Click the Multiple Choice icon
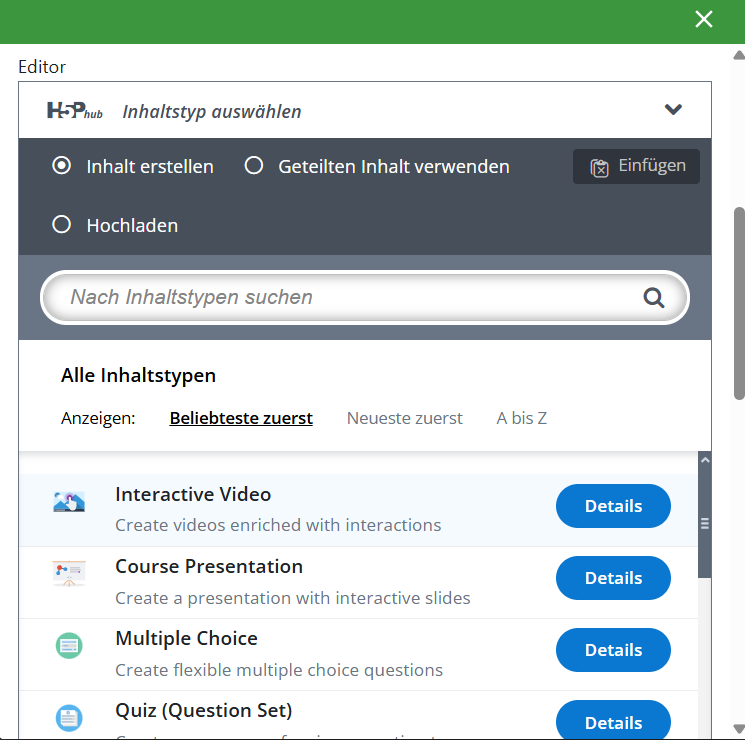The width and height of the screenshot is (745, 740). [69, 646]
